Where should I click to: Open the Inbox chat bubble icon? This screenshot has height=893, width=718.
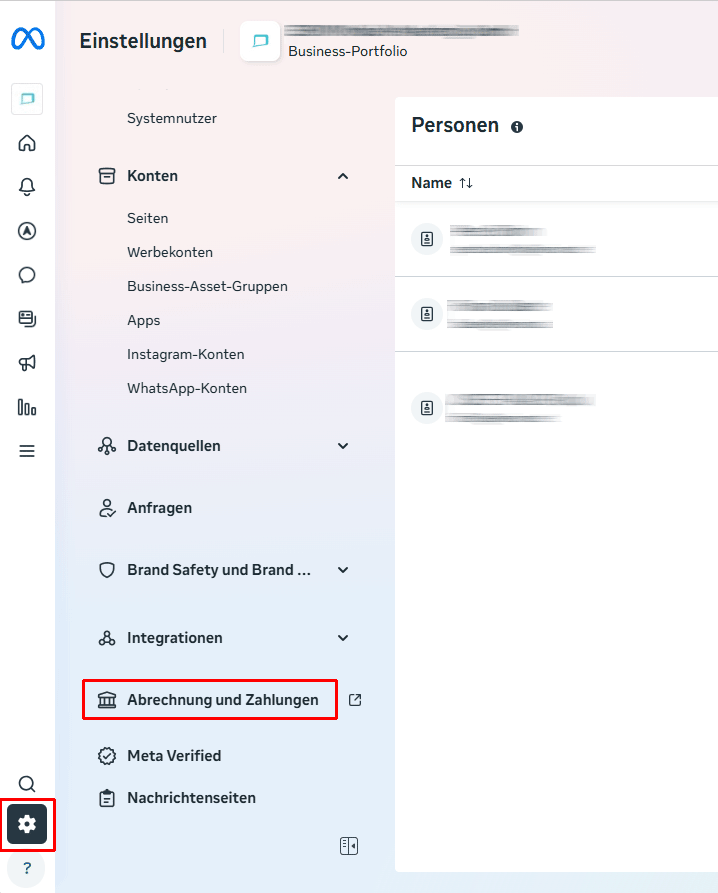click(x=27, y=275)
